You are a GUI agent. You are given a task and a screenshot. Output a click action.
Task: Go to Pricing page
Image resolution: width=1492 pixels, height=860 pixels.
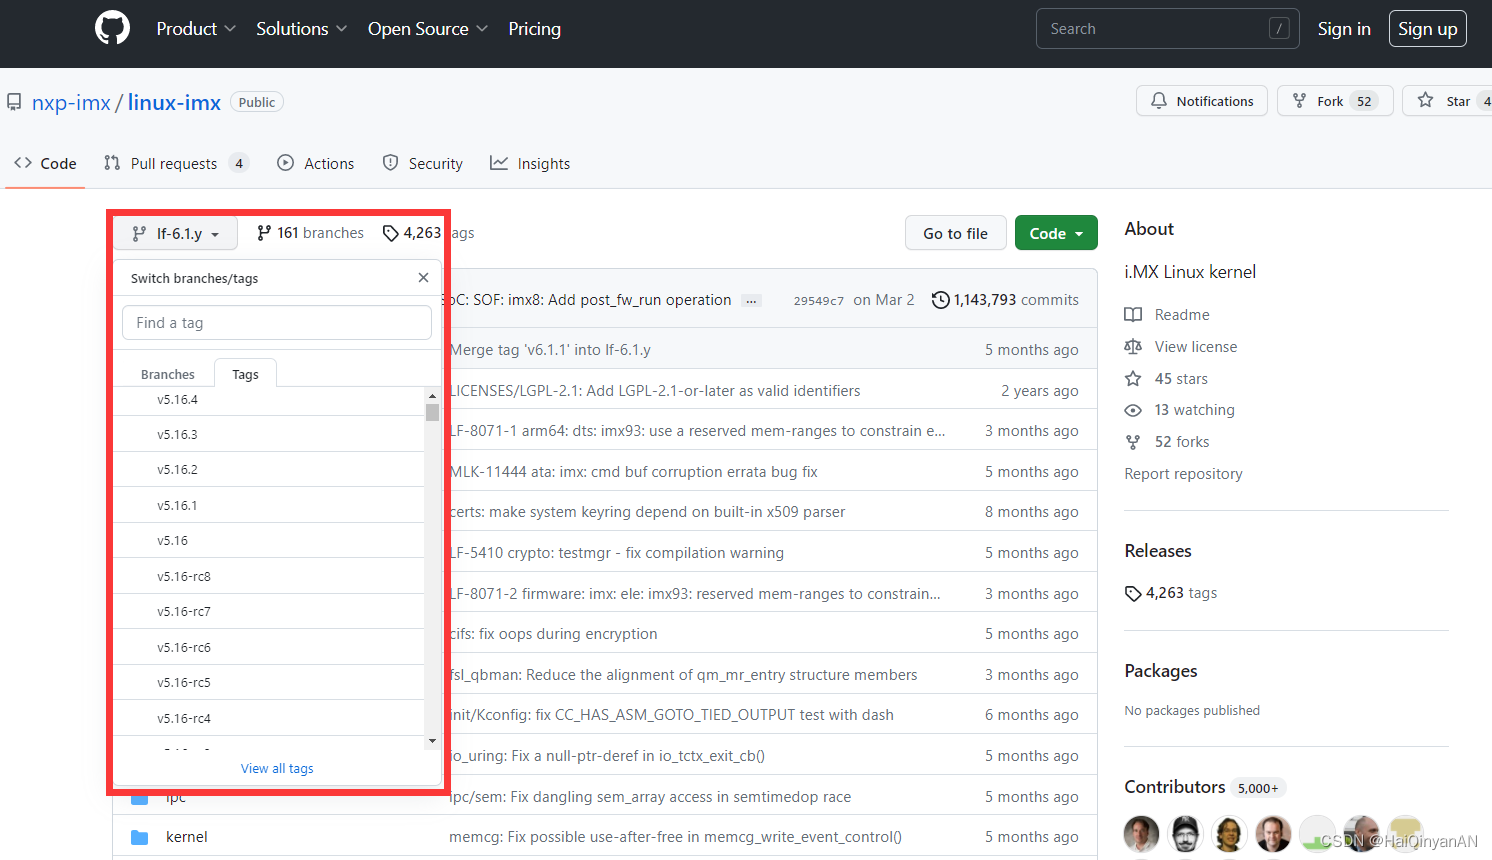(534, 29)
